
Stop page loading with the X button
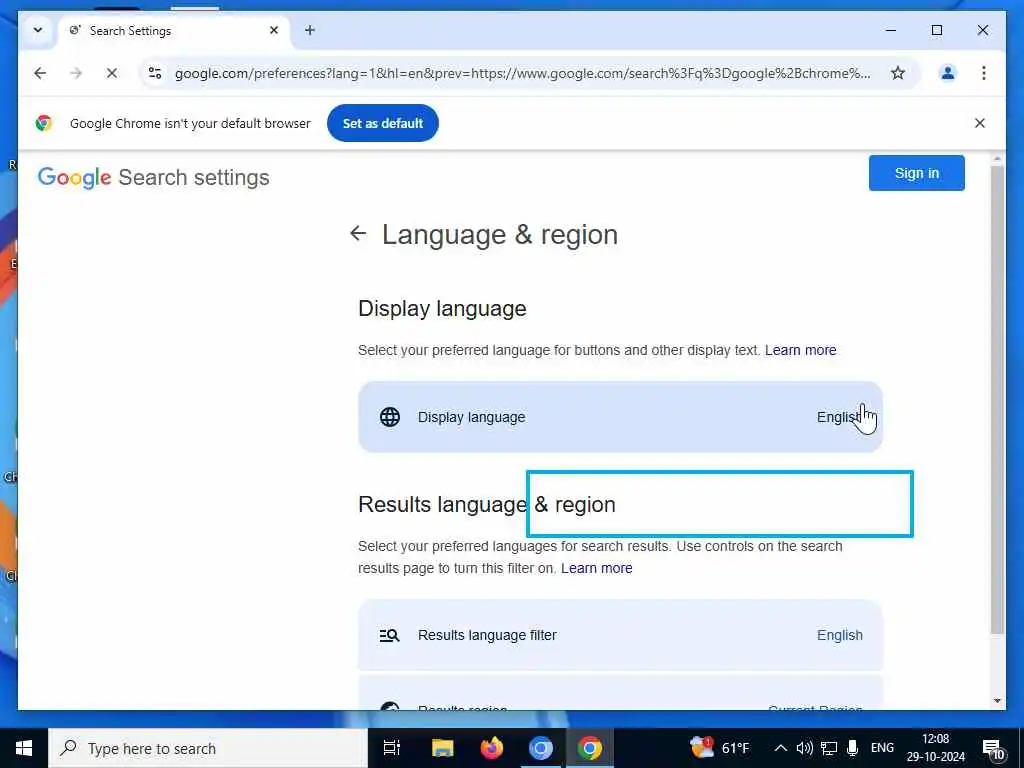(112, 73)
